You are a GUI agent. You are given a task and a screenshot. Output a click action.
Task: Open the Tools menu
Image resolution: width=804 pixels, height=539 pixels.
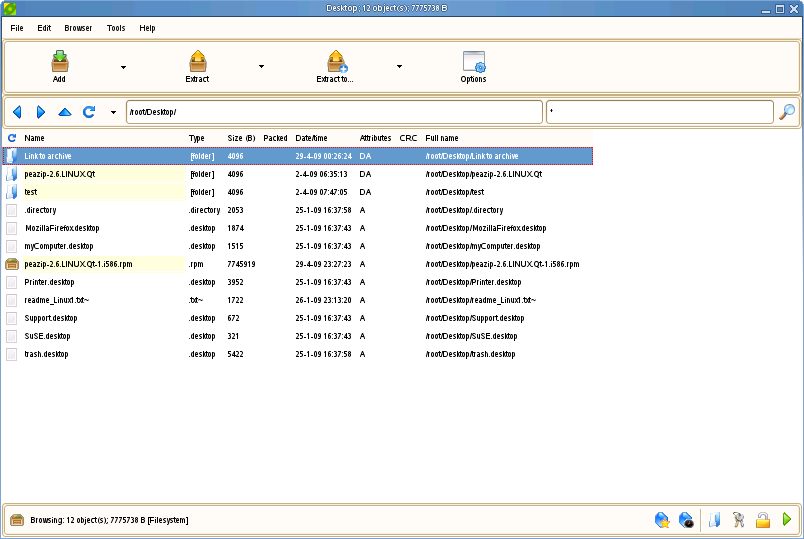116,28
